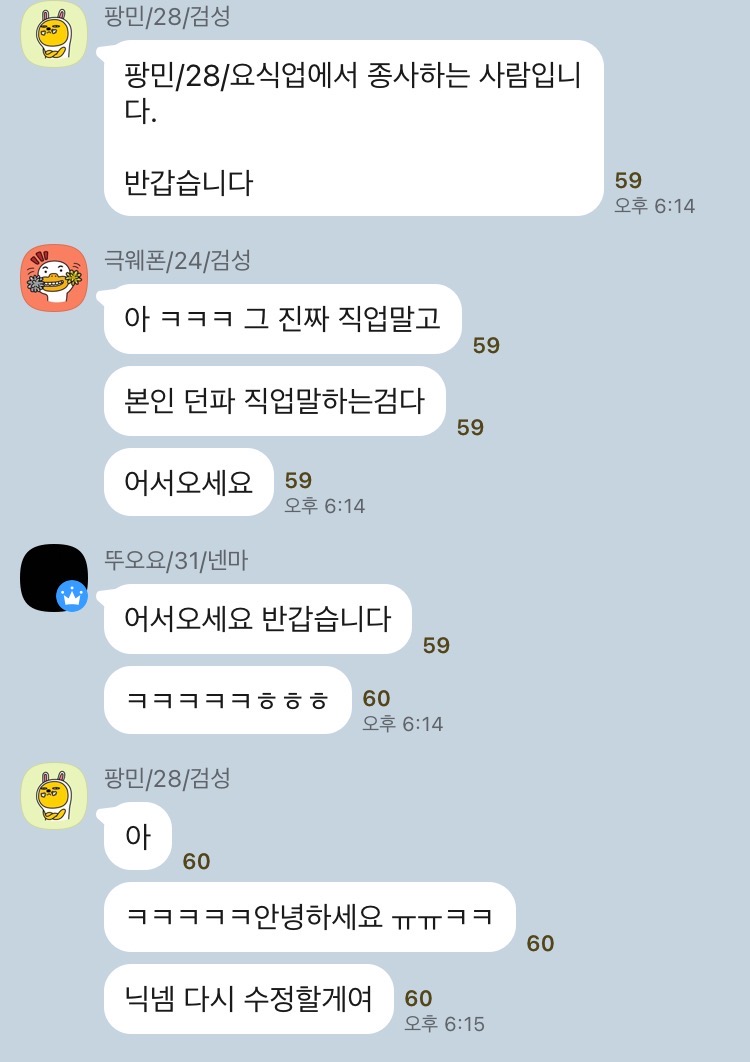
Task: Tap 극웨폰's duck profile avatar
Action: point(54,278)
